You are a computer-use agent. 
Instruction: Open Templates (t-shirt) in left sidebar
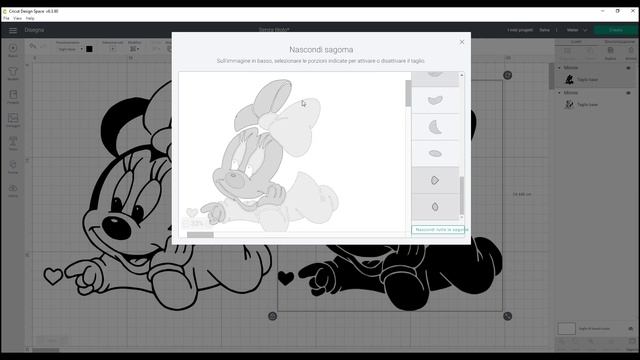(x=13, y=73)
